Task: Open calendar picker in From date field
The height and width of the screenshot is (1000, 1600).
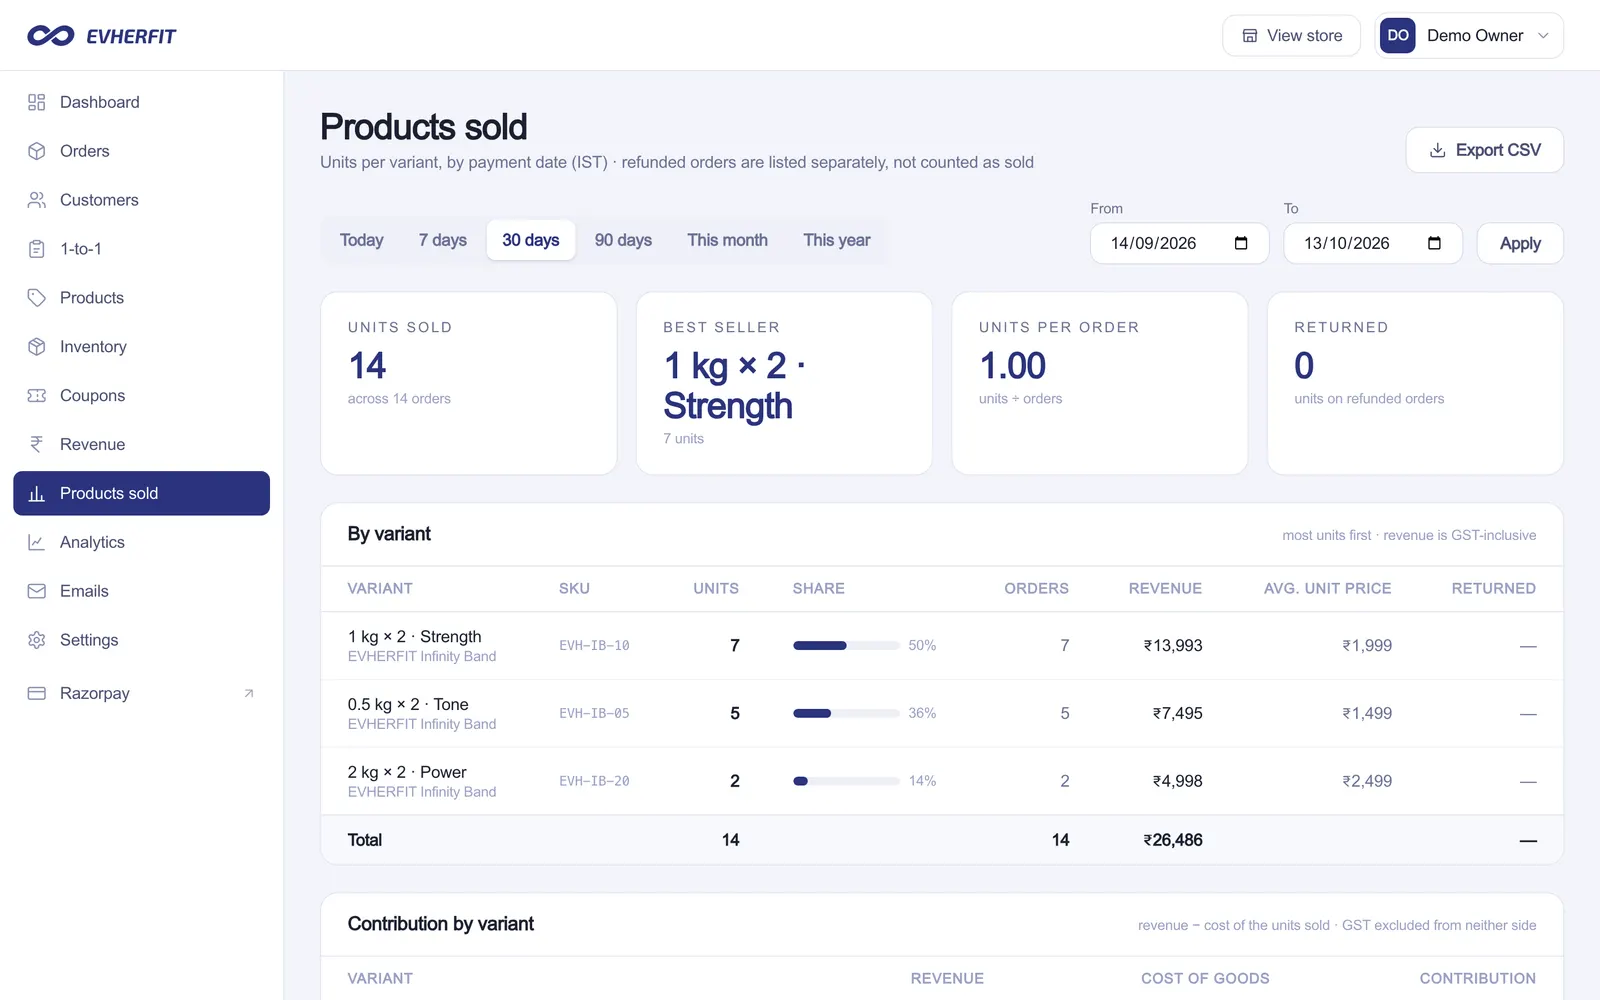Action: (1241, 243)
